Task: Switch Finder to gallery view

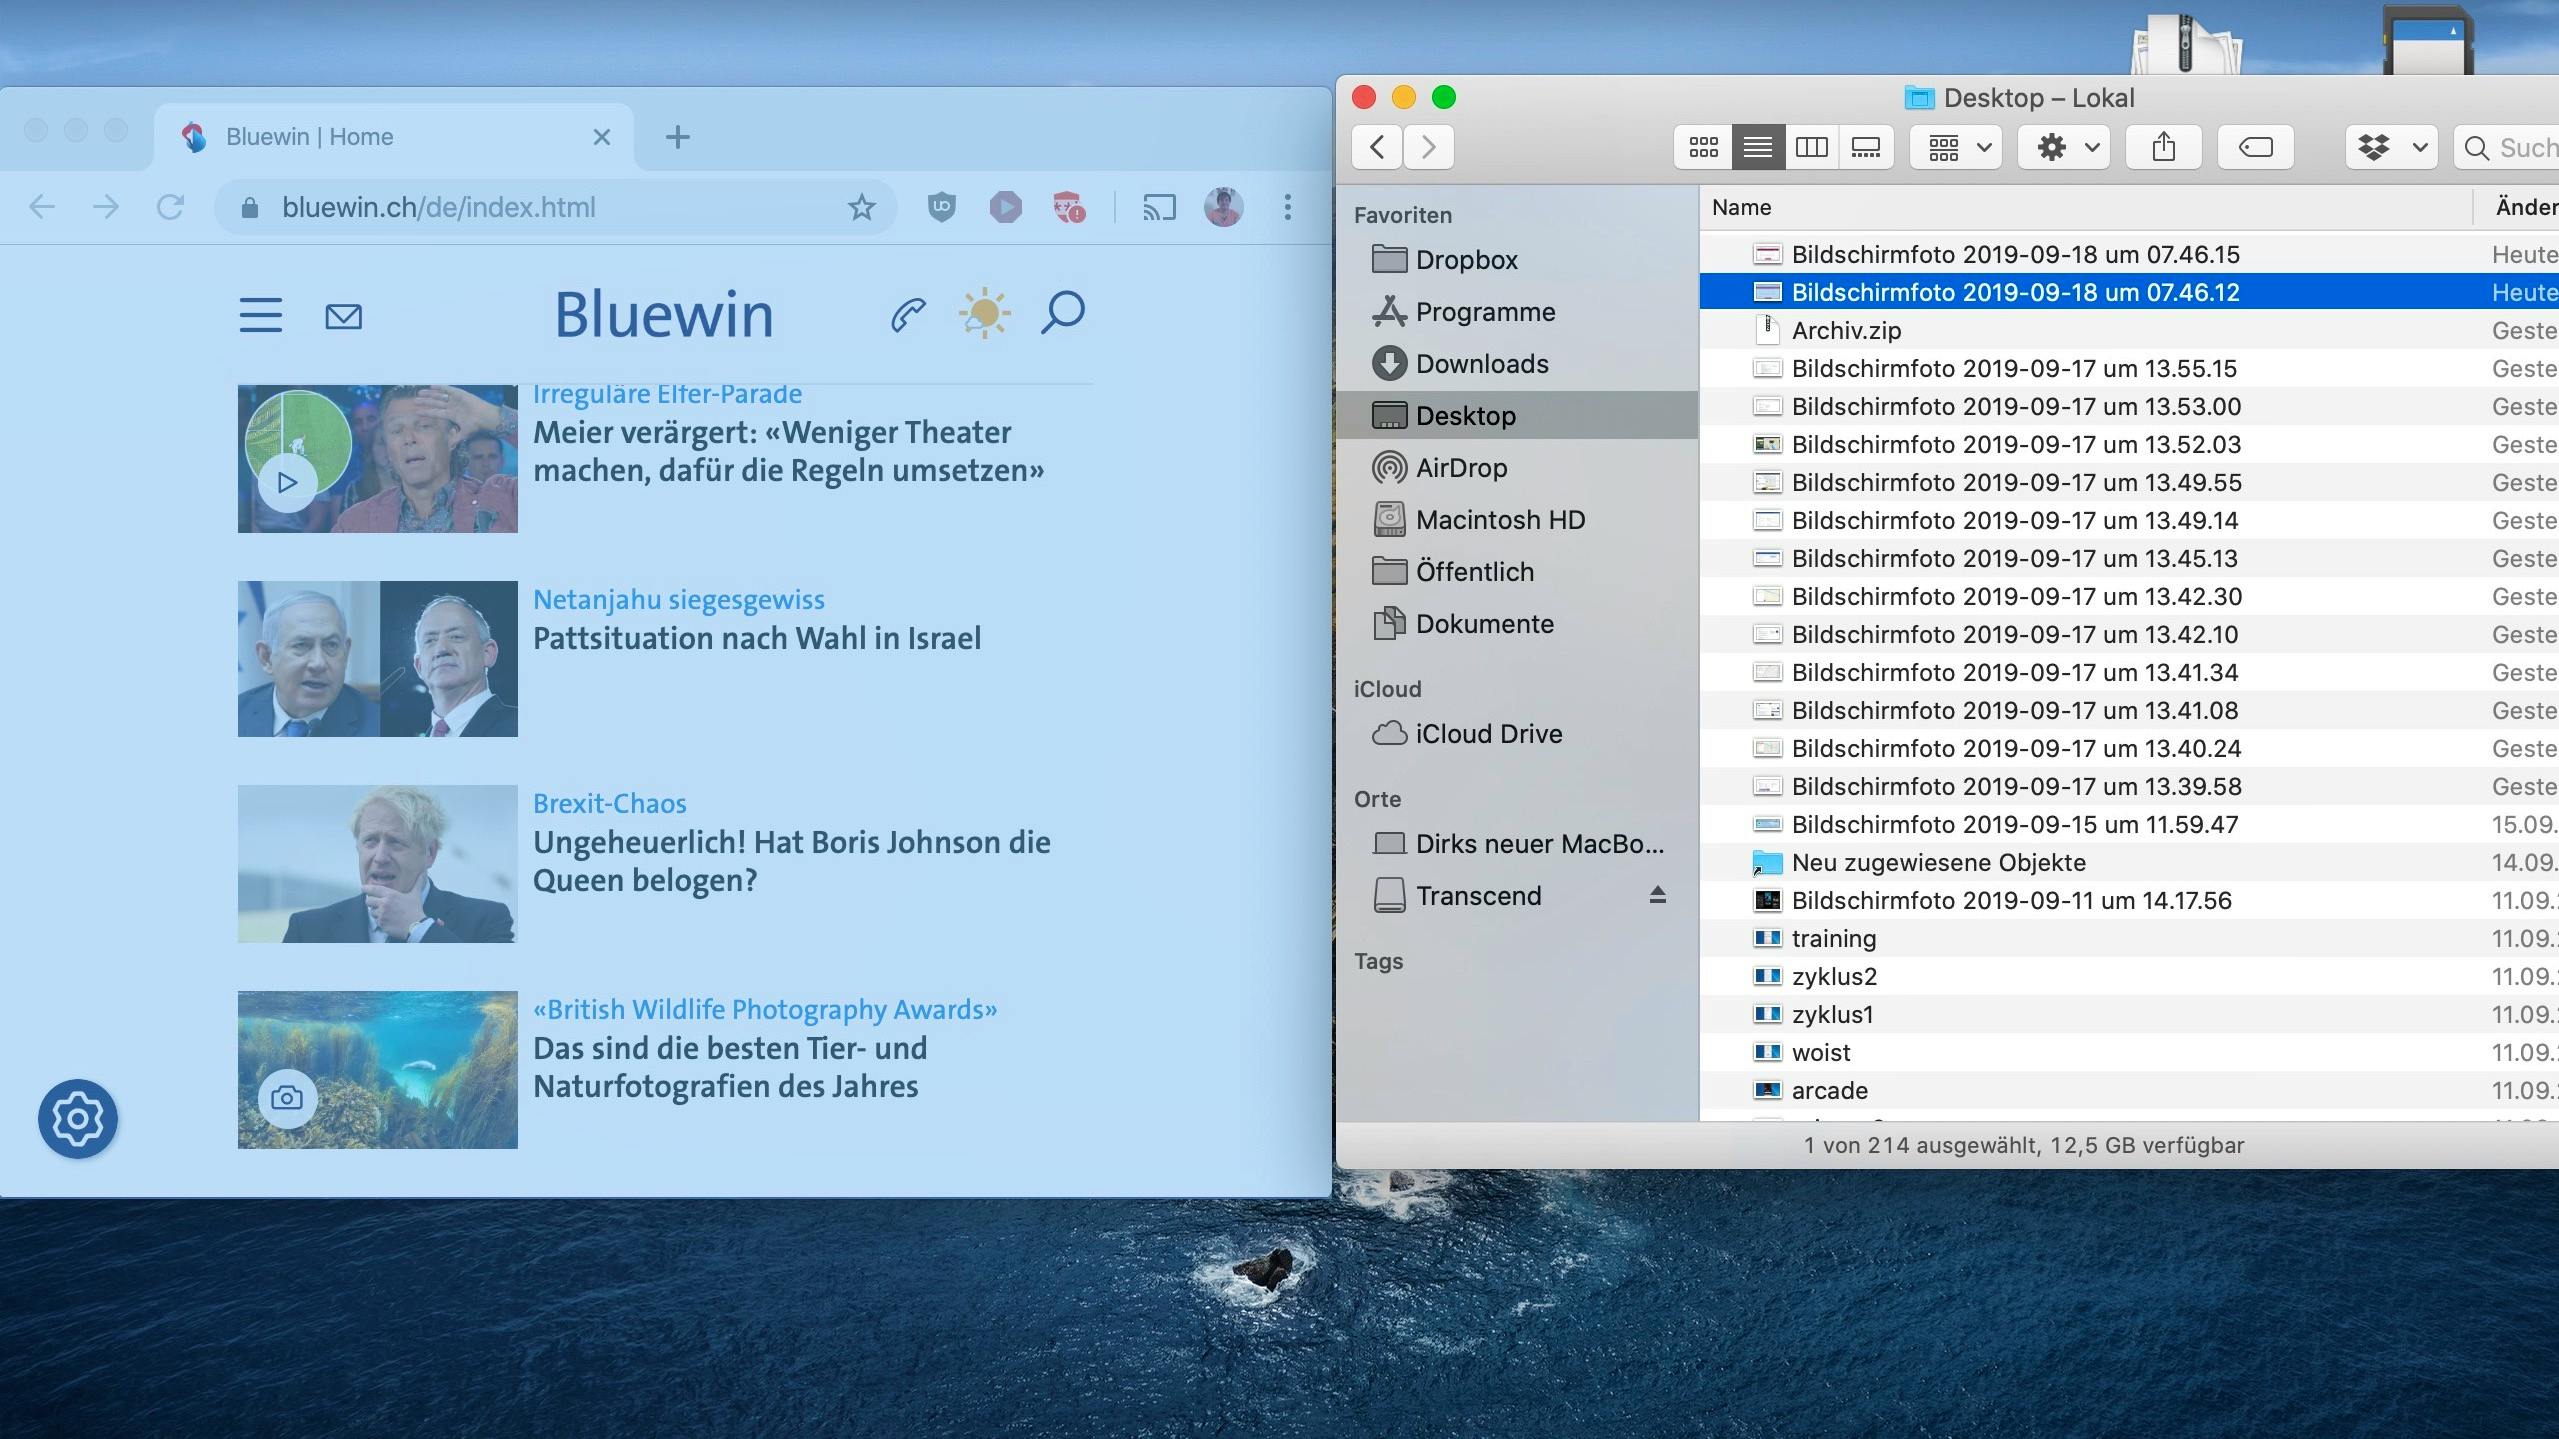Action: (x=1866, y=147)
